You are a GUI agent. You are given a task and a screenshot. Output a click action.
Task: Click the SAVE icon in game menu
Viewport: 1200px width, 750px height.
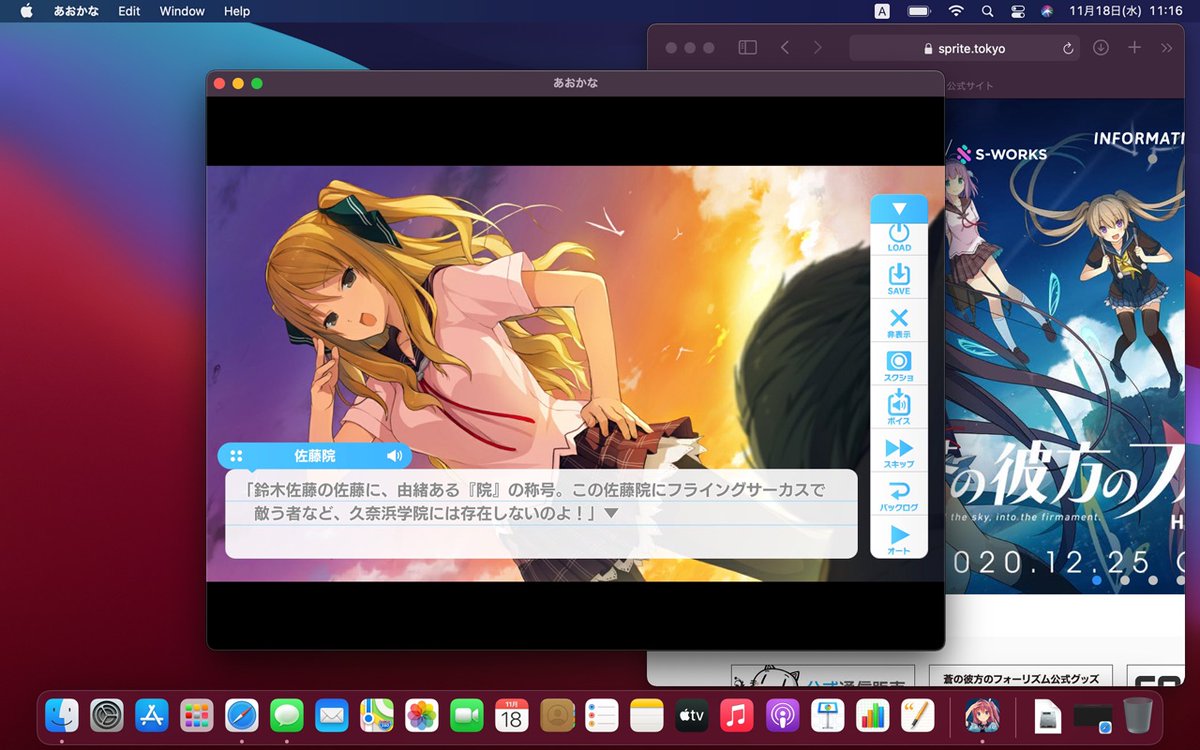pos(899,280)
